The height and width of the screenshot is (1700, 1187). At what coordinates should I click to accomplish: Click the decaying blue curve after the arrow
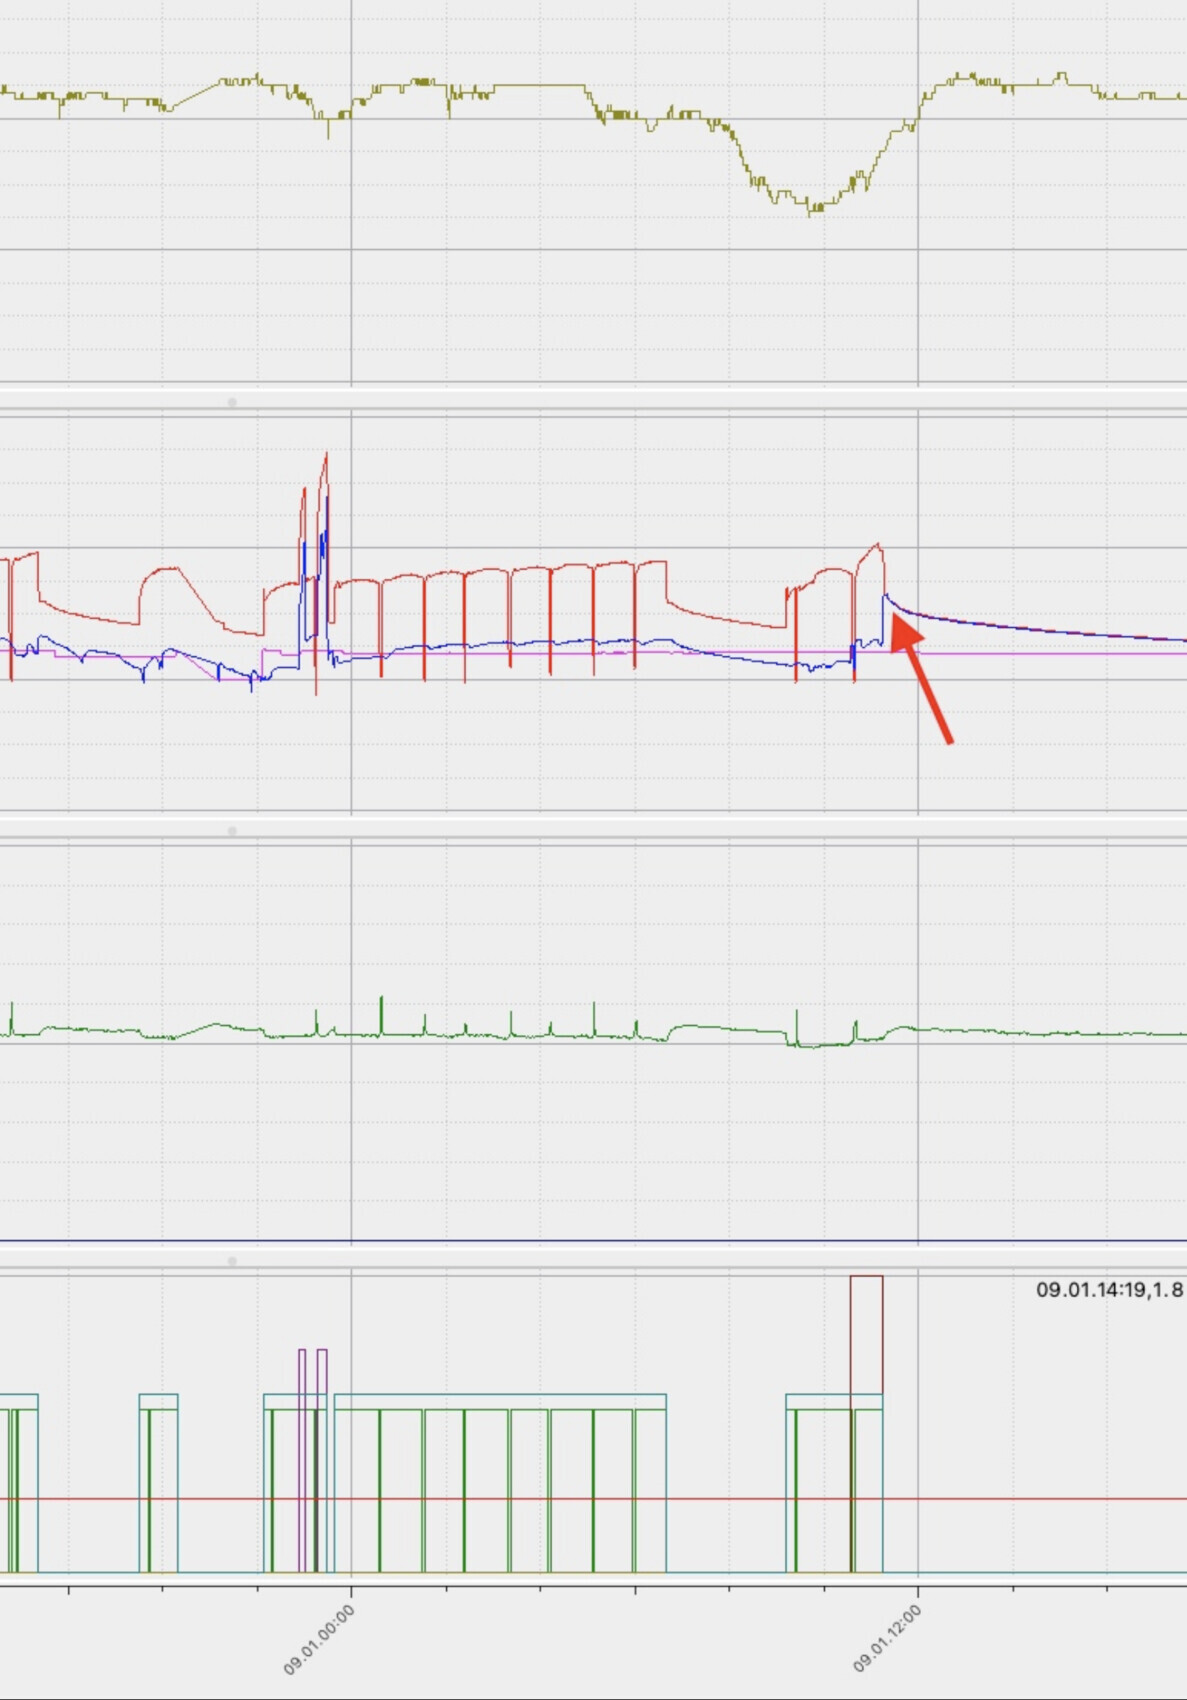point(1000,625)
